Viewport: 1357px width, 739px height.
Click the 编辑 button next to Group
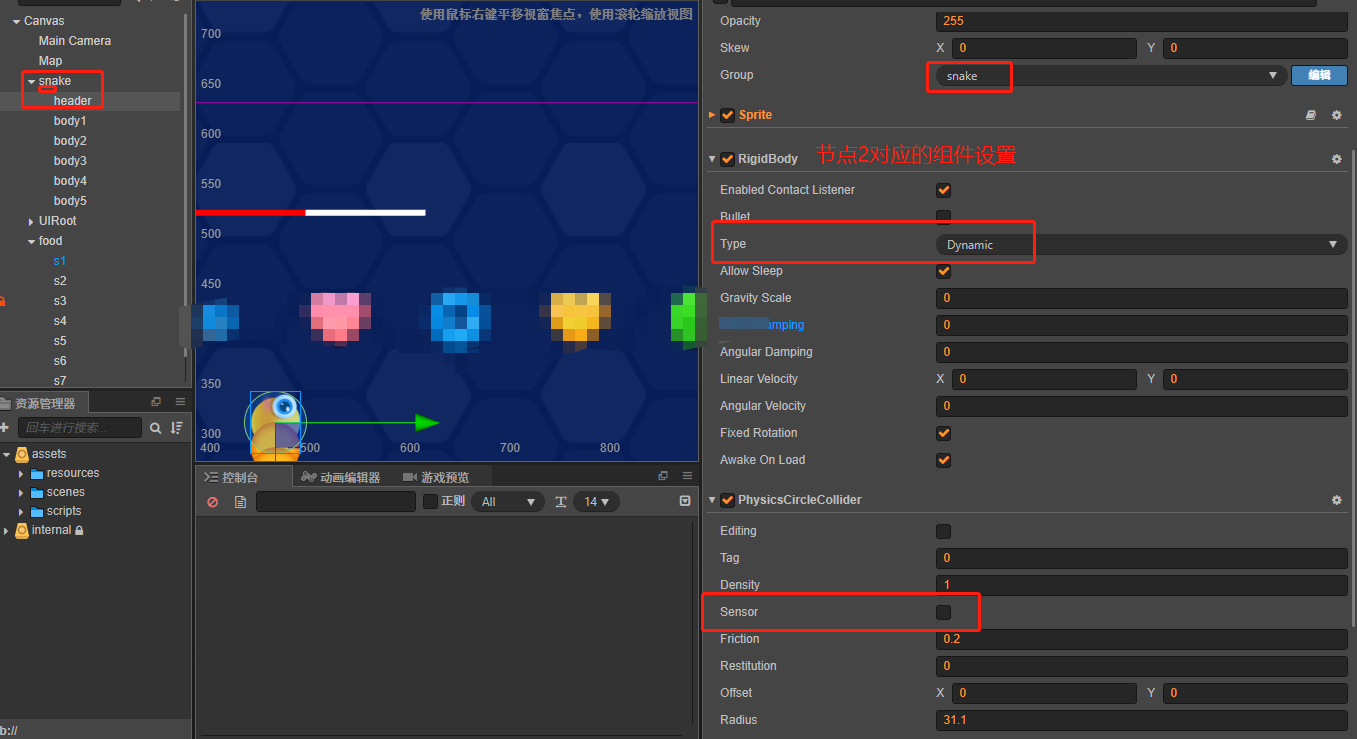point(1319,76)
